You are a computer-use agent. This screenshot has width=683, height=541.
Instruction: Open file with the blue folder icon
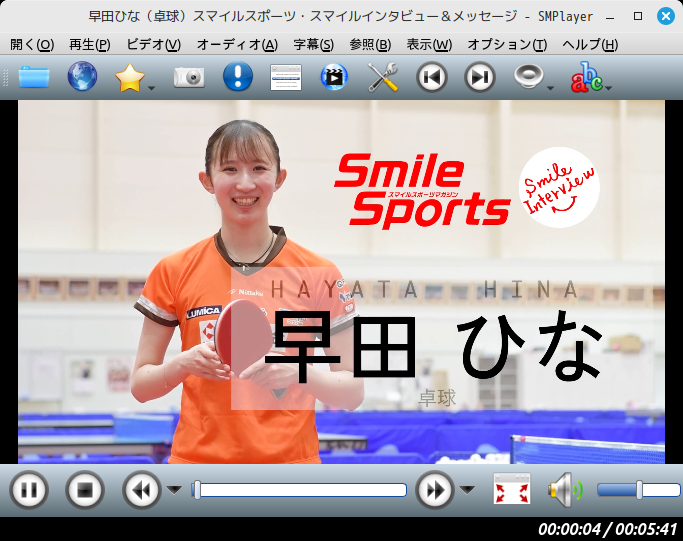(34, 77)
